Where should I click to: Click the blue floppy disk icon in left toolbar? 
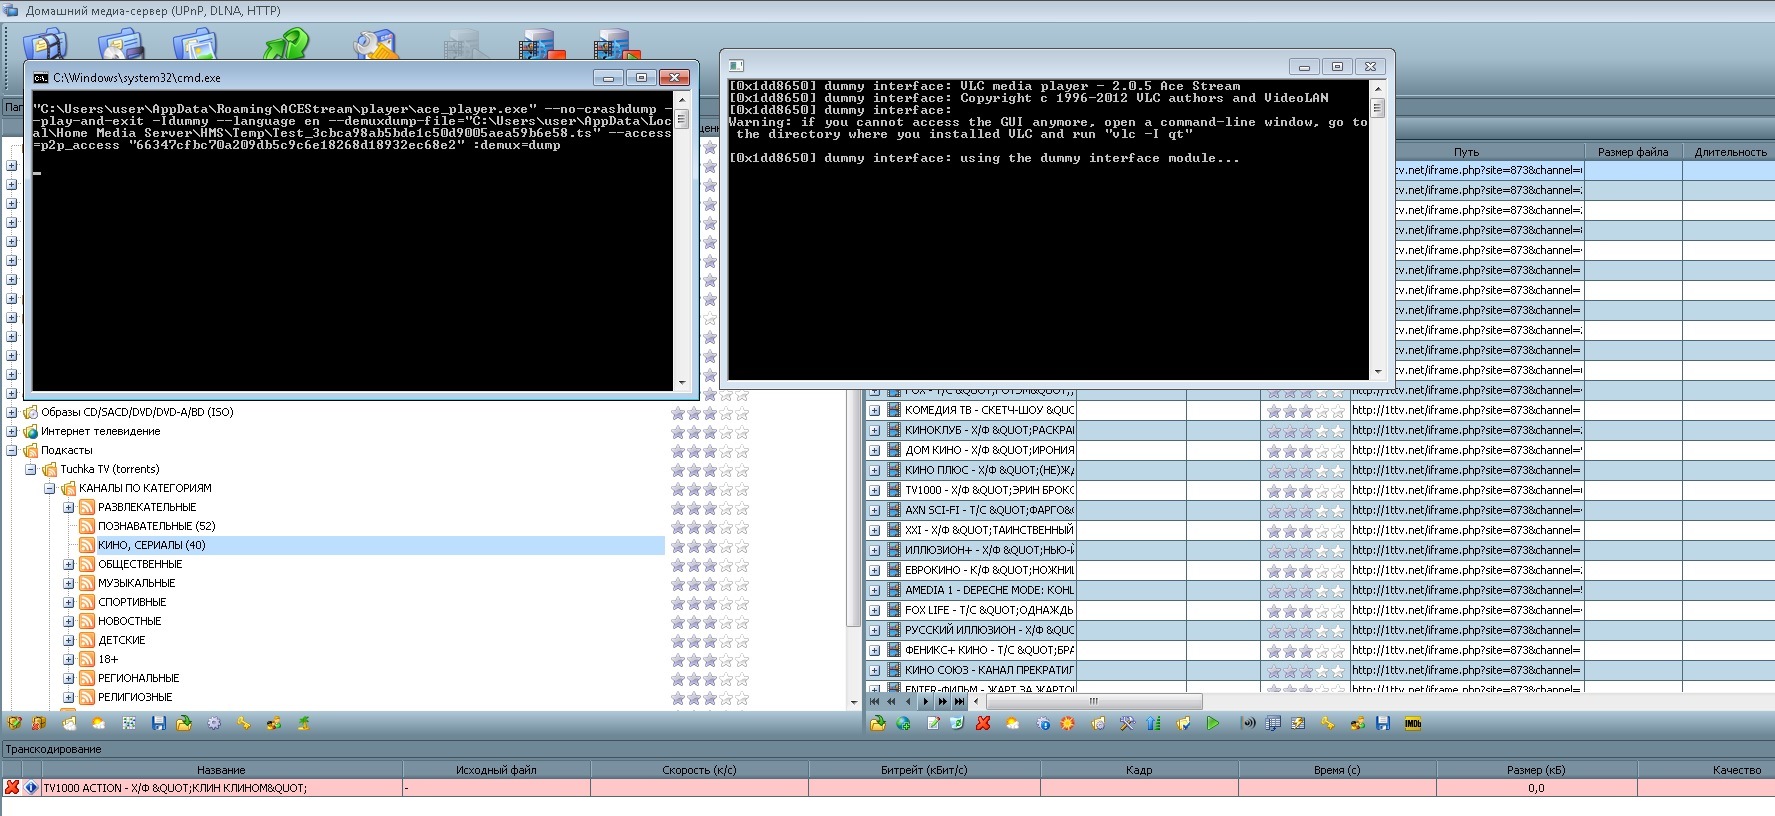pyautogui.click(x=158, y=724)
